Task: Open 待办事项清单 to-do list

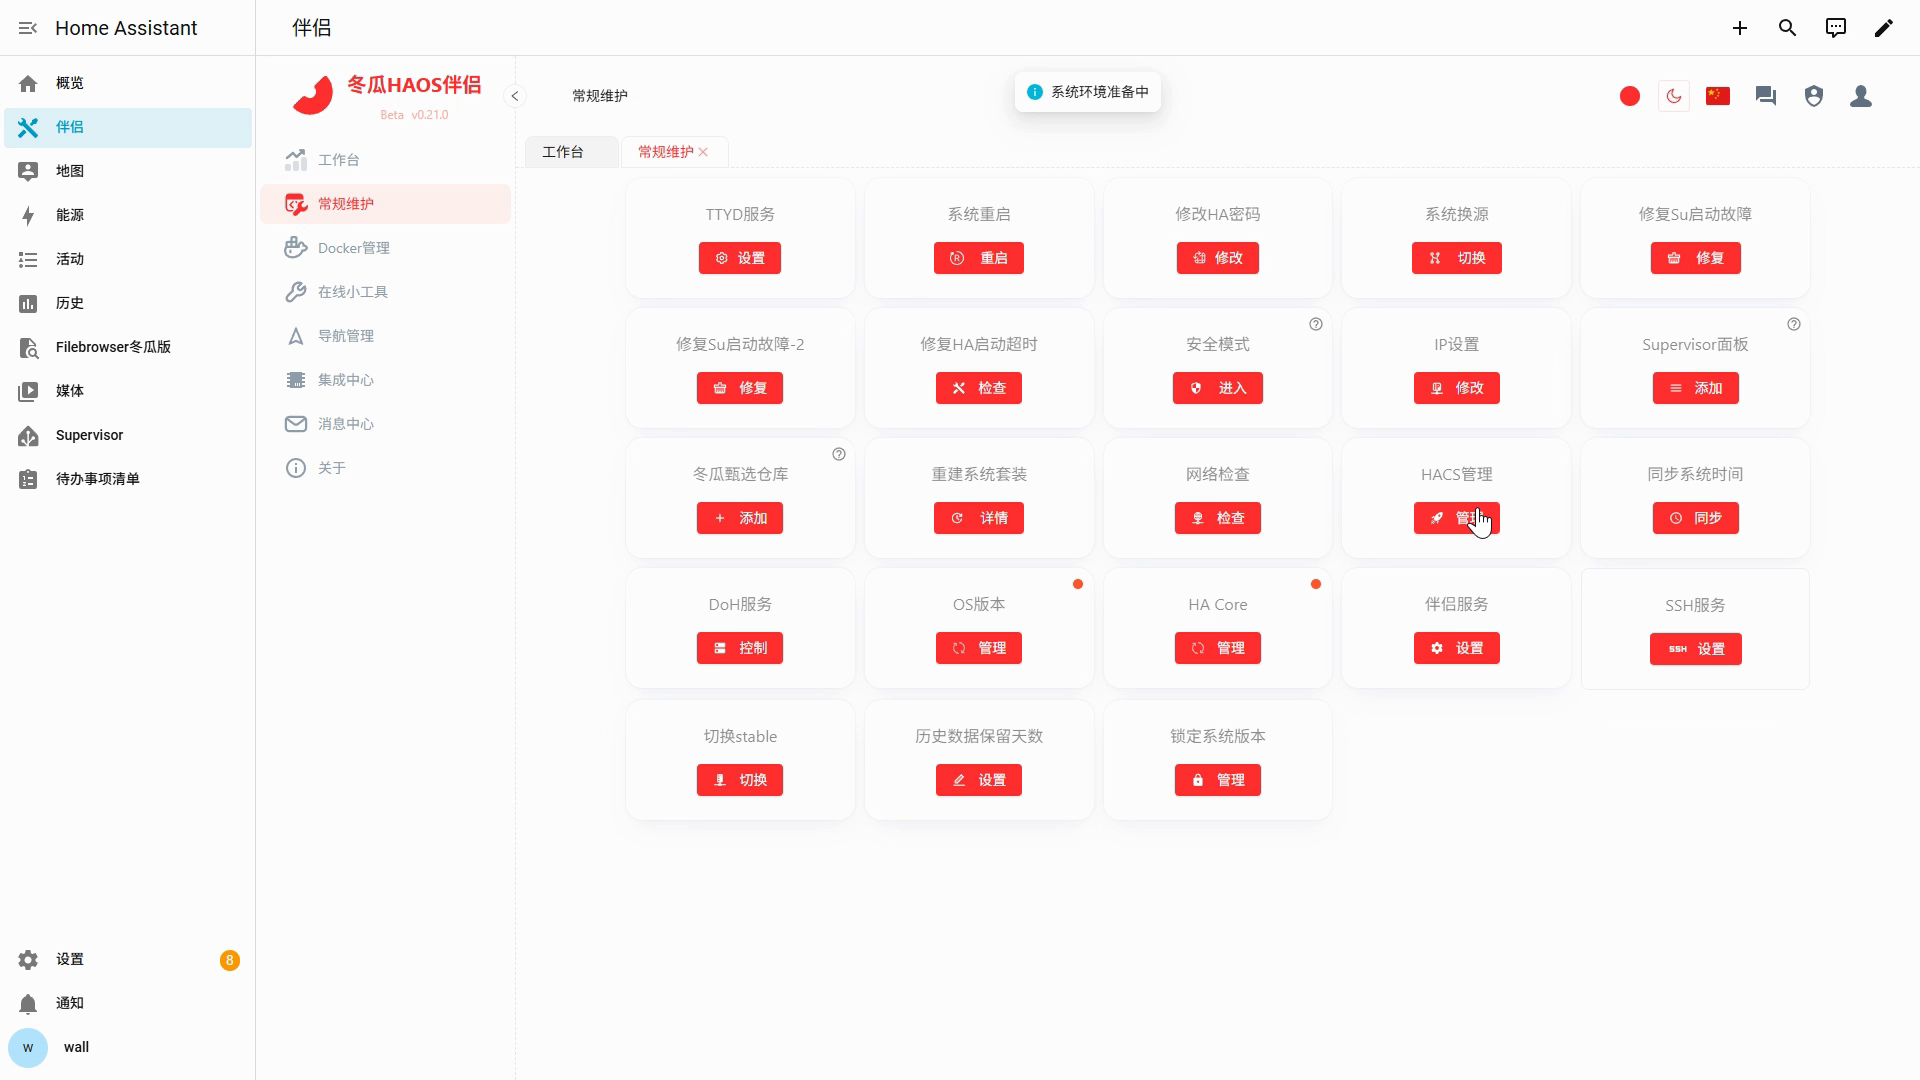Action: coord(128,479)
